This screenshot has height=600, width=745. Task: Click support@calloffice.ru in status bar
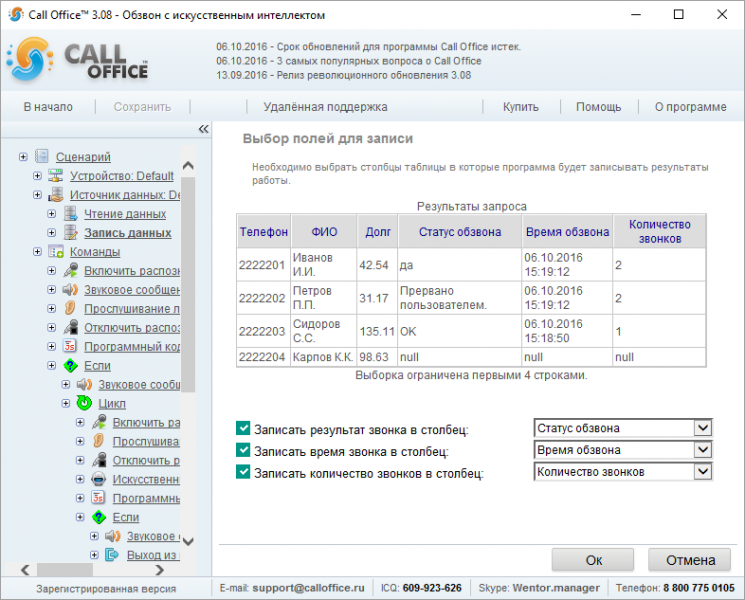coord(308,588)
